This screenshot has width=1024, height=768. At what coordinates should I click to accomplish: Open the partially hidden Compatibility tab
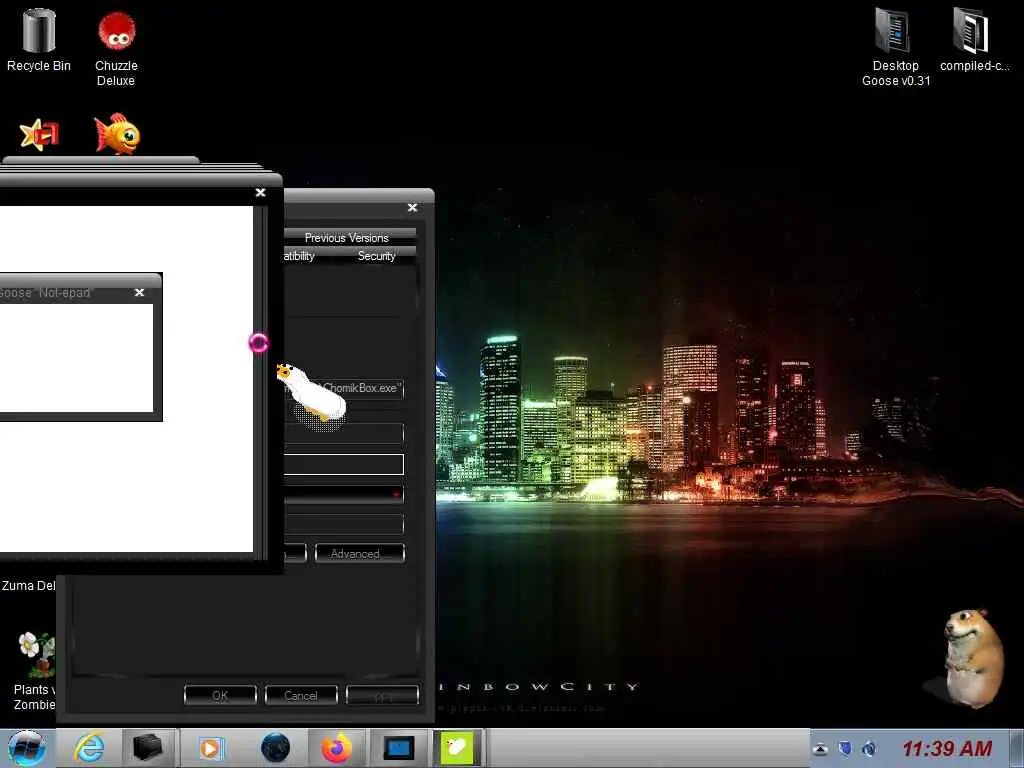point(300,256)
